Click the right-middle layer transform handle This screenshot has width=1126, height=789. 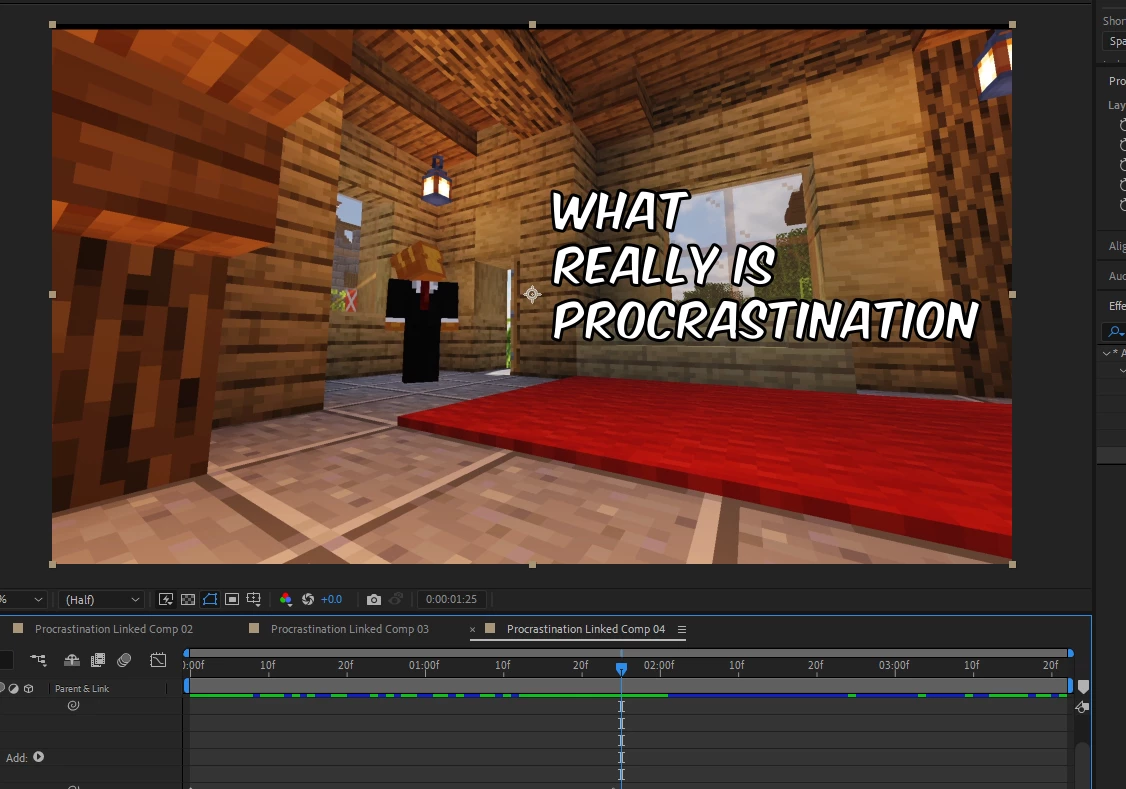coord(1013,294)
